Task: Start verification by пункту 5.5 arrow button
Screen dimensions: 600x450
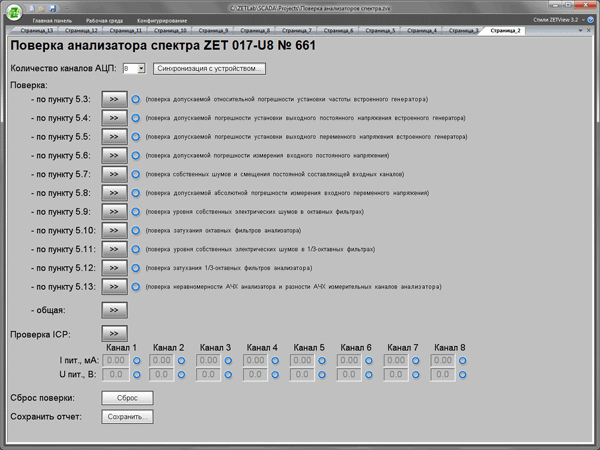Action: (114, 137)
